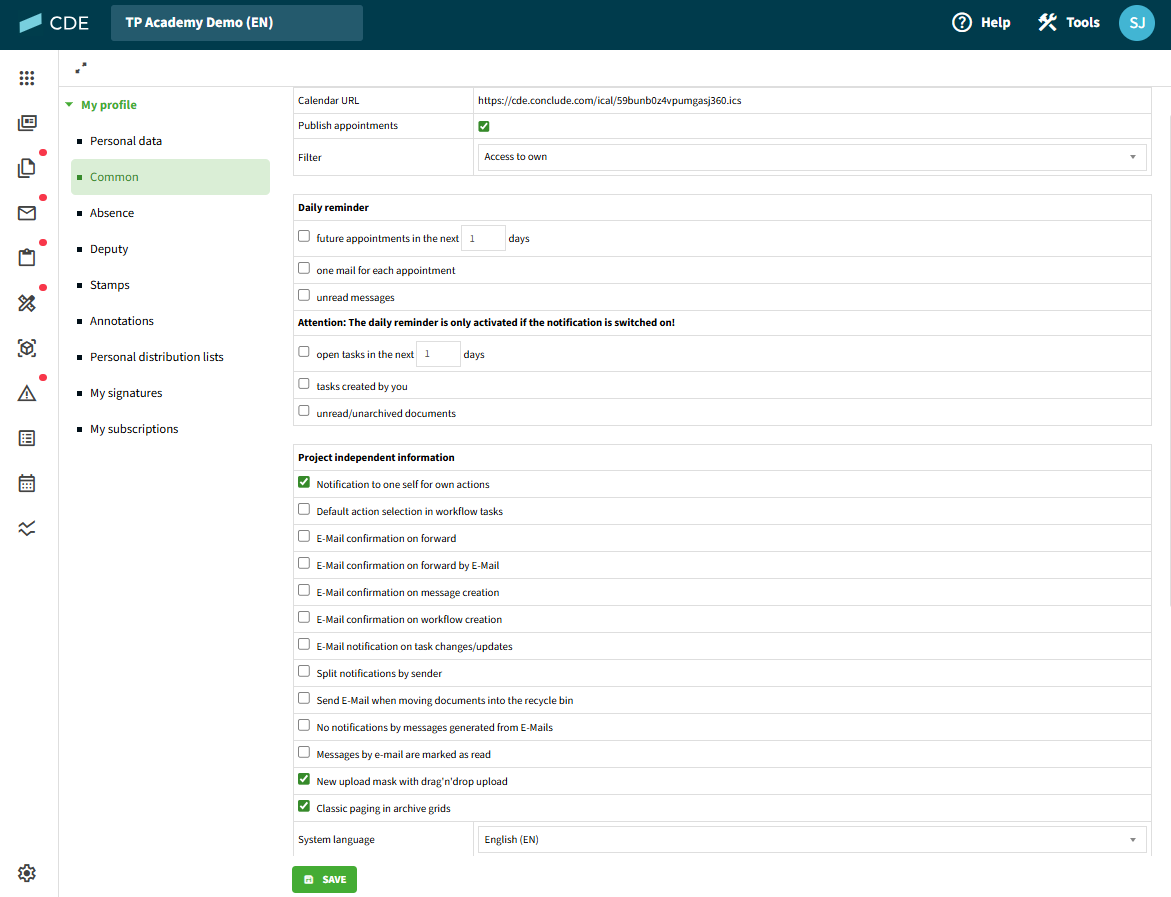The width and height of the screenshot is (1171, 897).
Task: Open the calendar icon in sidebar
Action: pyautogui.click(x=27, y=484)
